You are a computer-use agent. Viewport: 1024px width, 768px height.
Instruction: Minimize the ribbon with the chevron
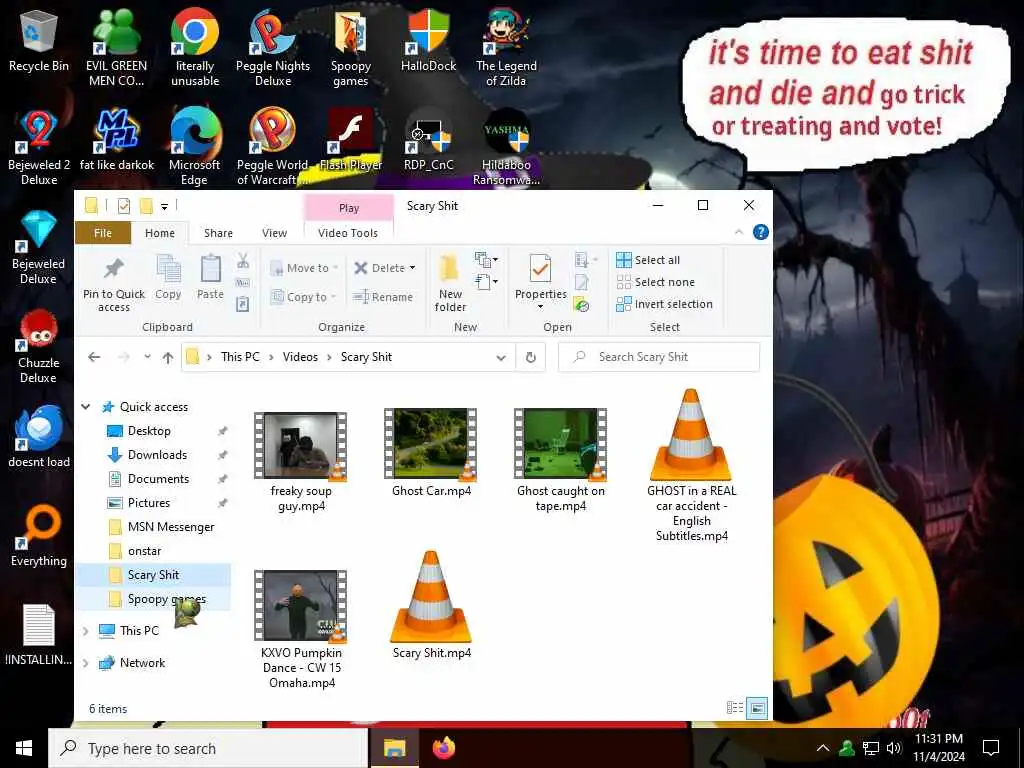coord(739,232)
